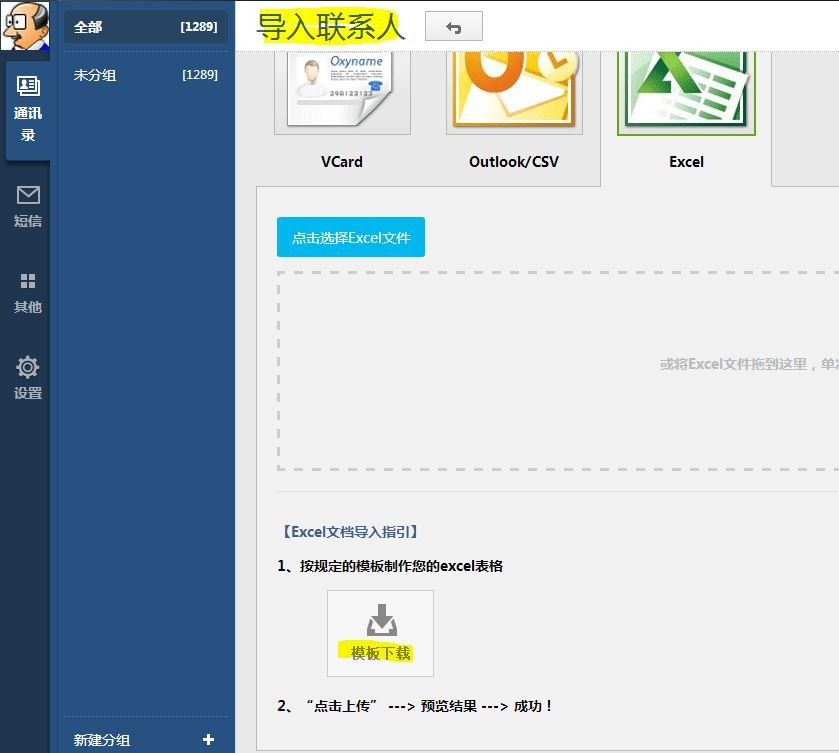This screenshot has height=753, width=839.
Task: Switch to the Outlook/CSV tab label
Action: coord(514,162)
